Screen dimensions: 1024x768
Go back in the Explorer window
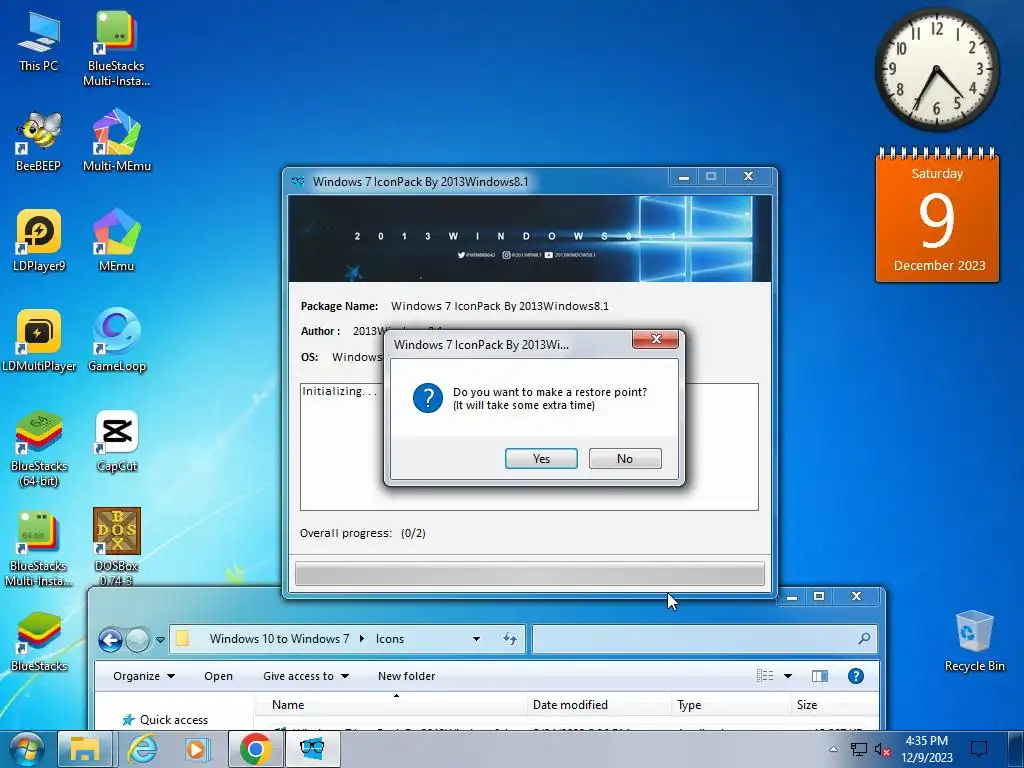(x=110, y=640)
